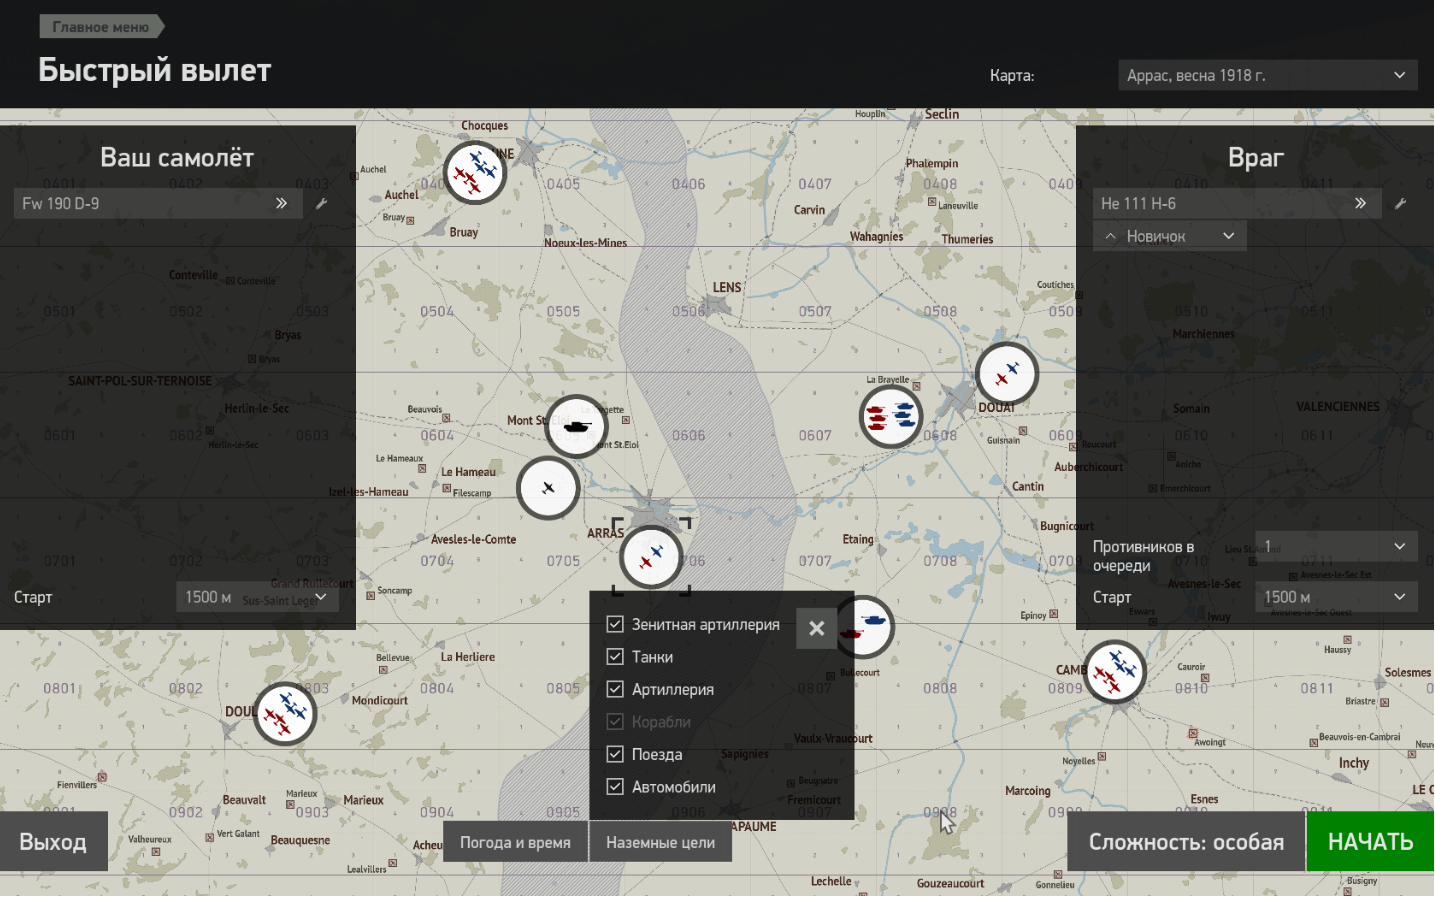Toggle the Танки checkbox

(615, 657)
